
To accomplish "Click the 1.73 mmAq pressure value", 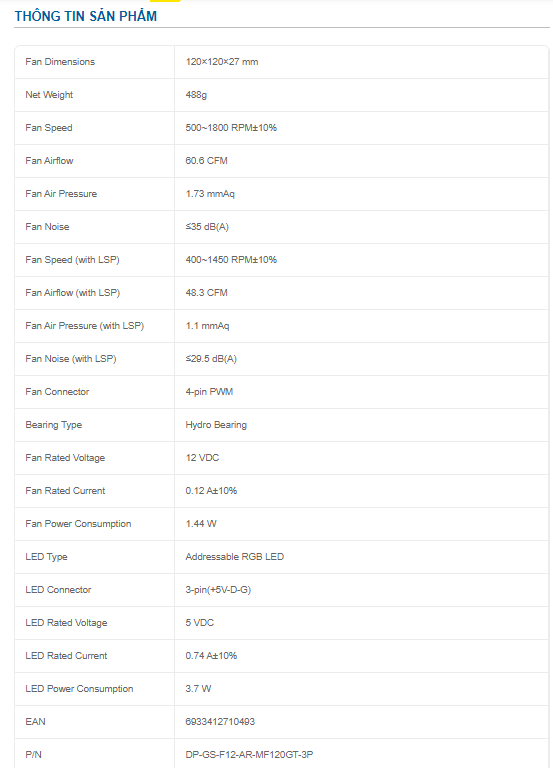I will tap(210, 194).
